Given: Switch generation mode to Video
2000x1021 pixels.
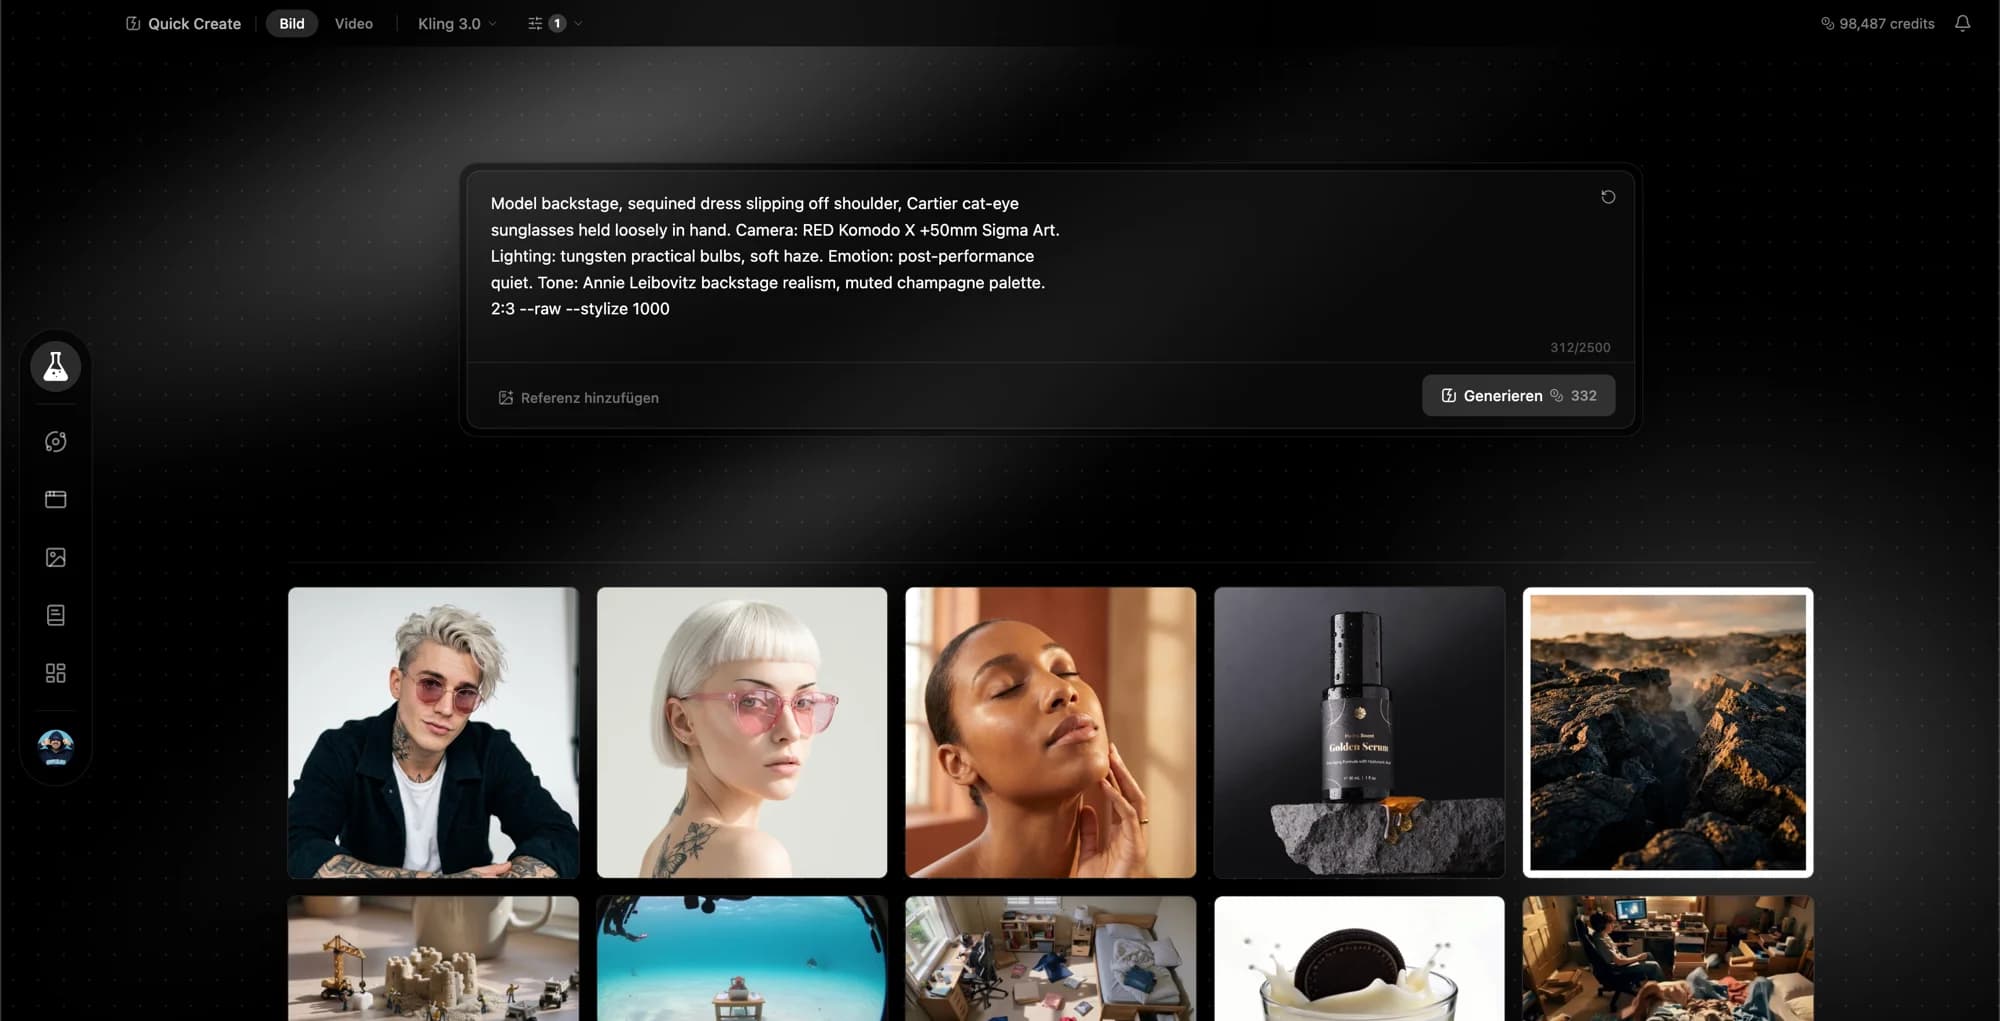Looking at the screenshot, I should pos(353,23).
